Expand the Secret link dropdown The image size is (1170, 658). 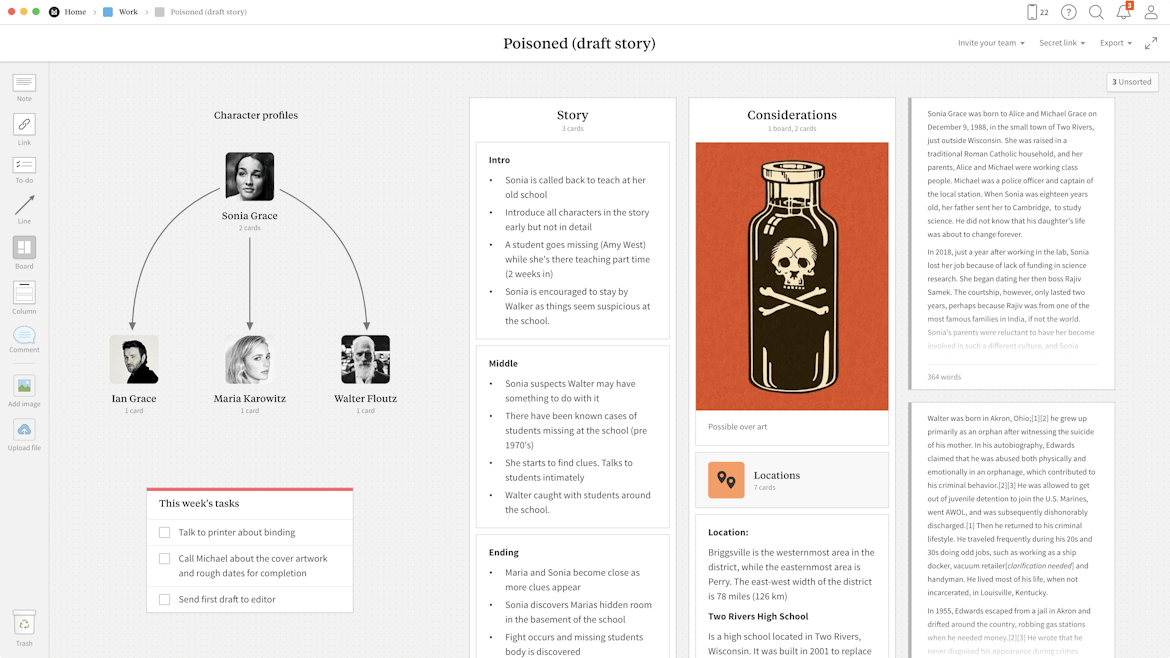pos(1061,43)
